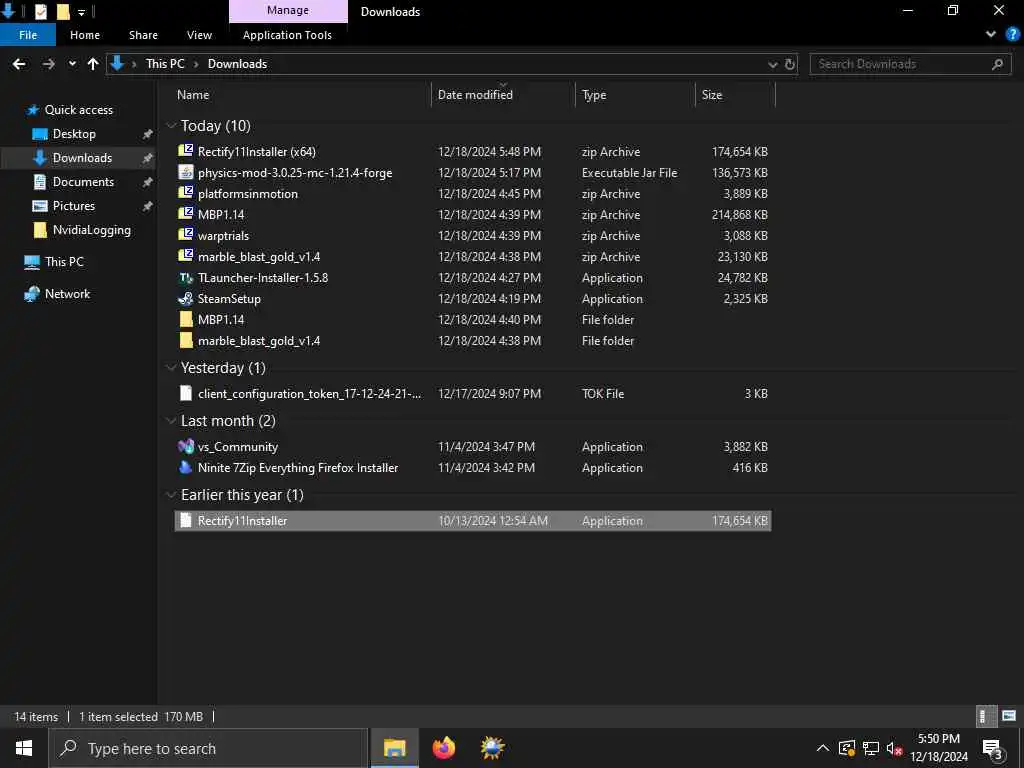Click the taskbar search box

208,748
